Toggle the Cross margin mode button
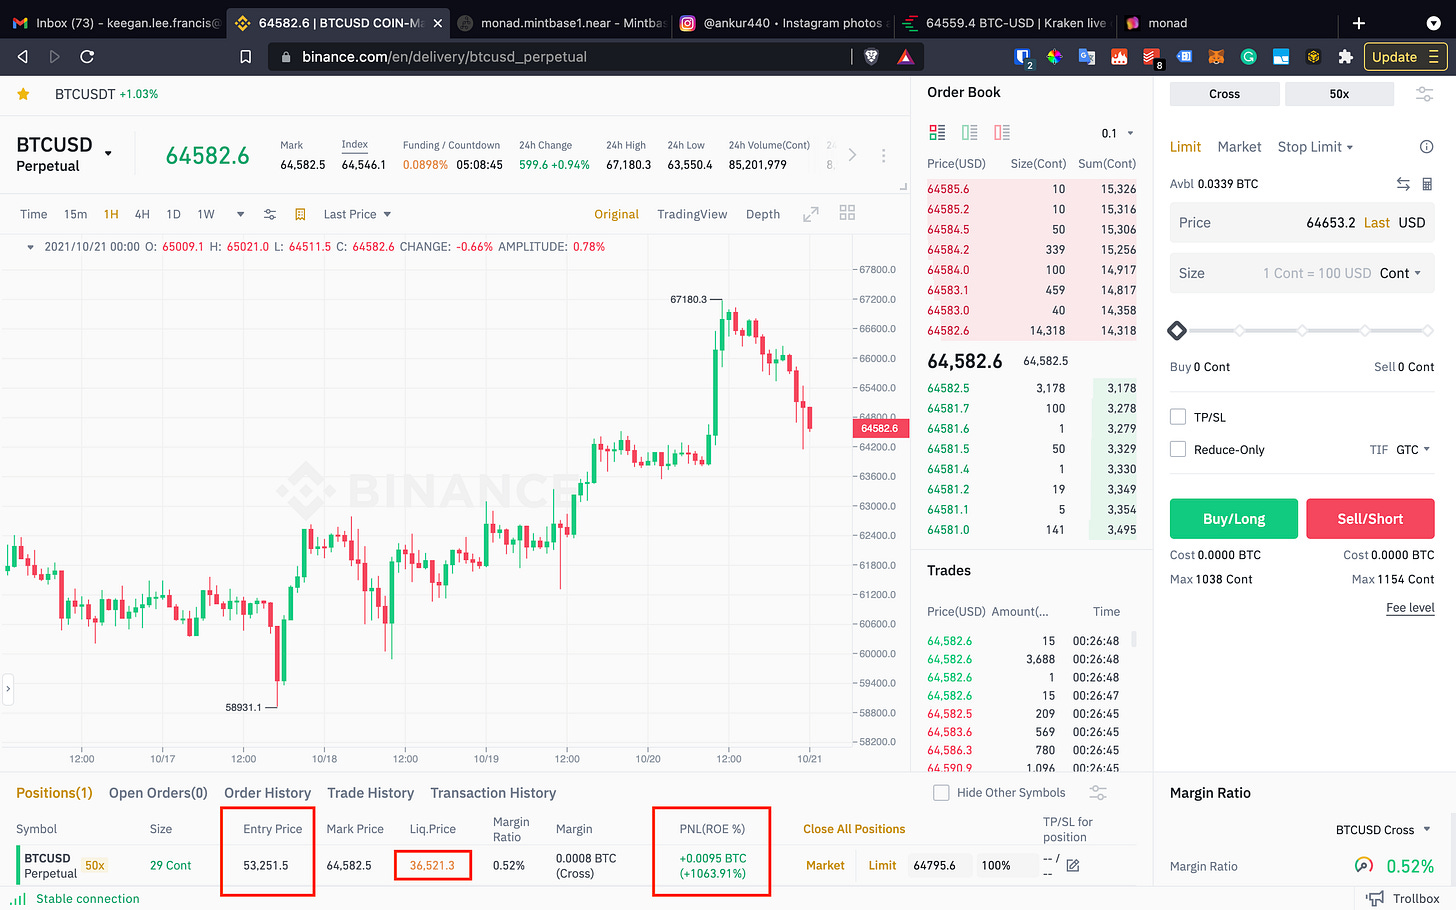 1225,94
